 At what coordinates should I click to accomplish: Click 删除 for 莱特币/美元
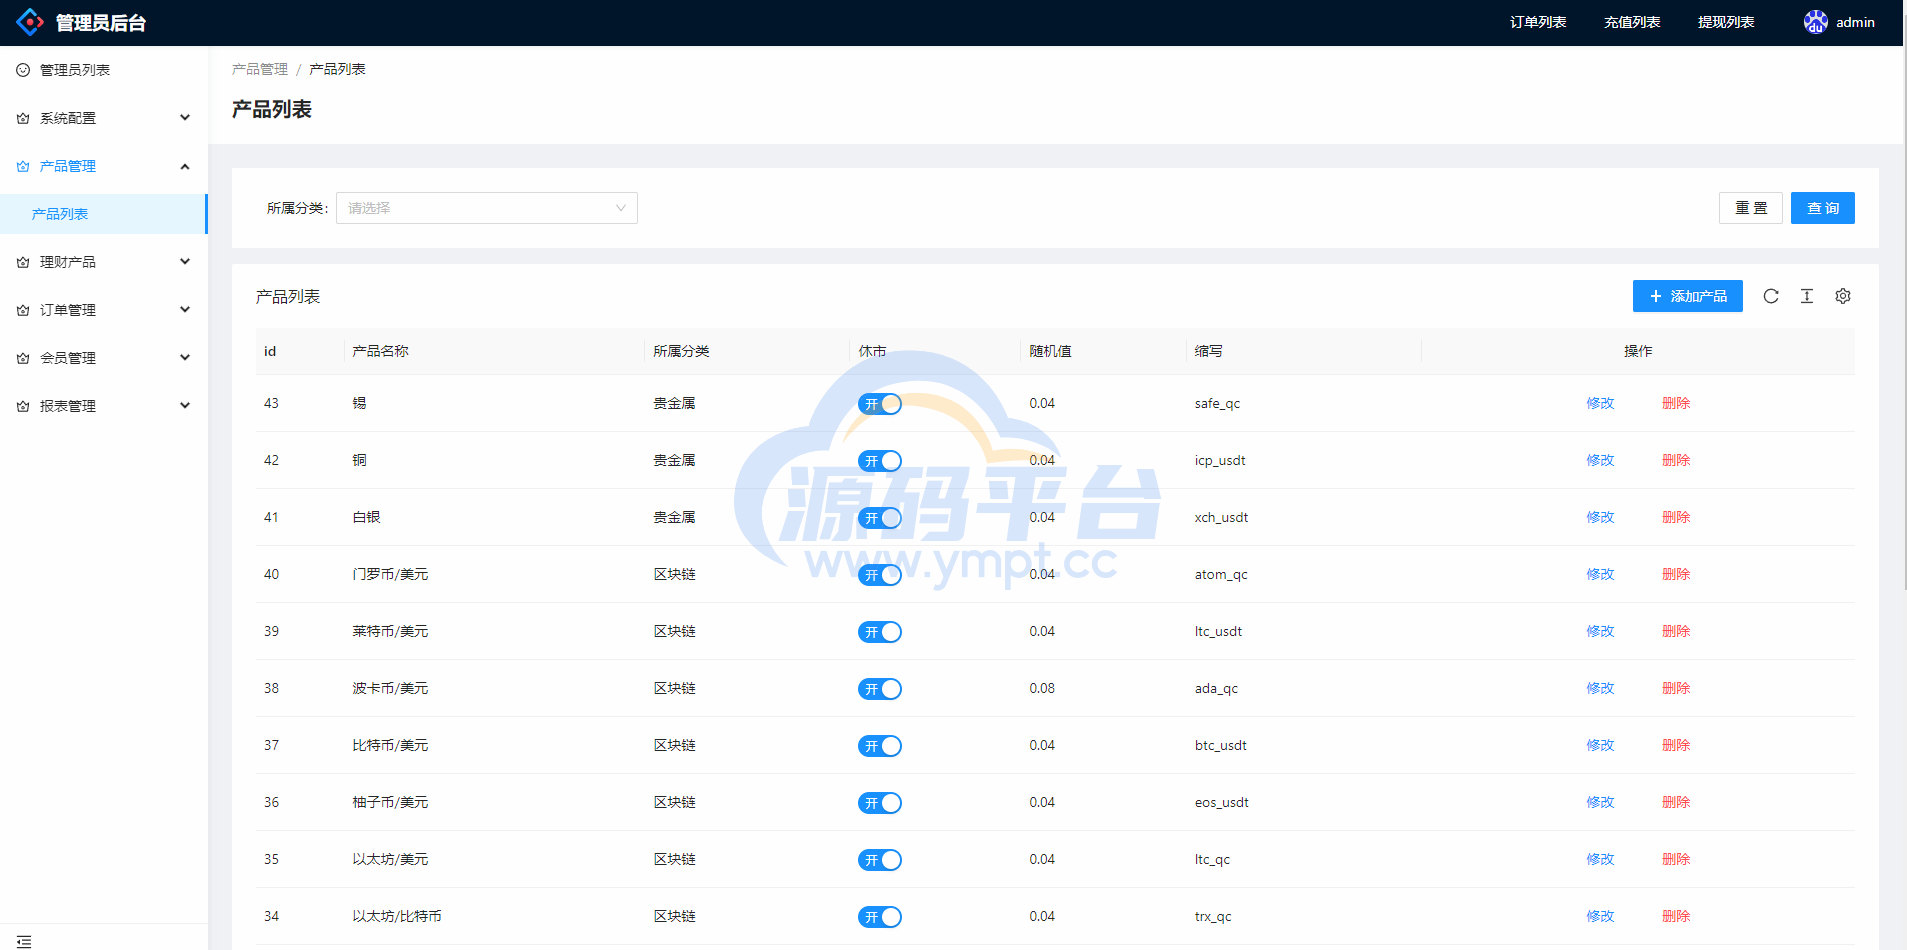click(x=1676, y=631)
